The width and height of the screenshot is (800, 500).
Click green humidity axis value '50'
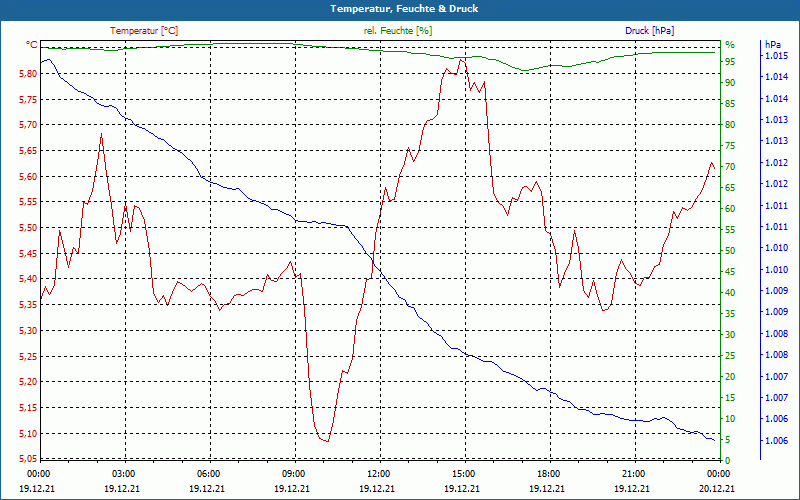(730, 251)
